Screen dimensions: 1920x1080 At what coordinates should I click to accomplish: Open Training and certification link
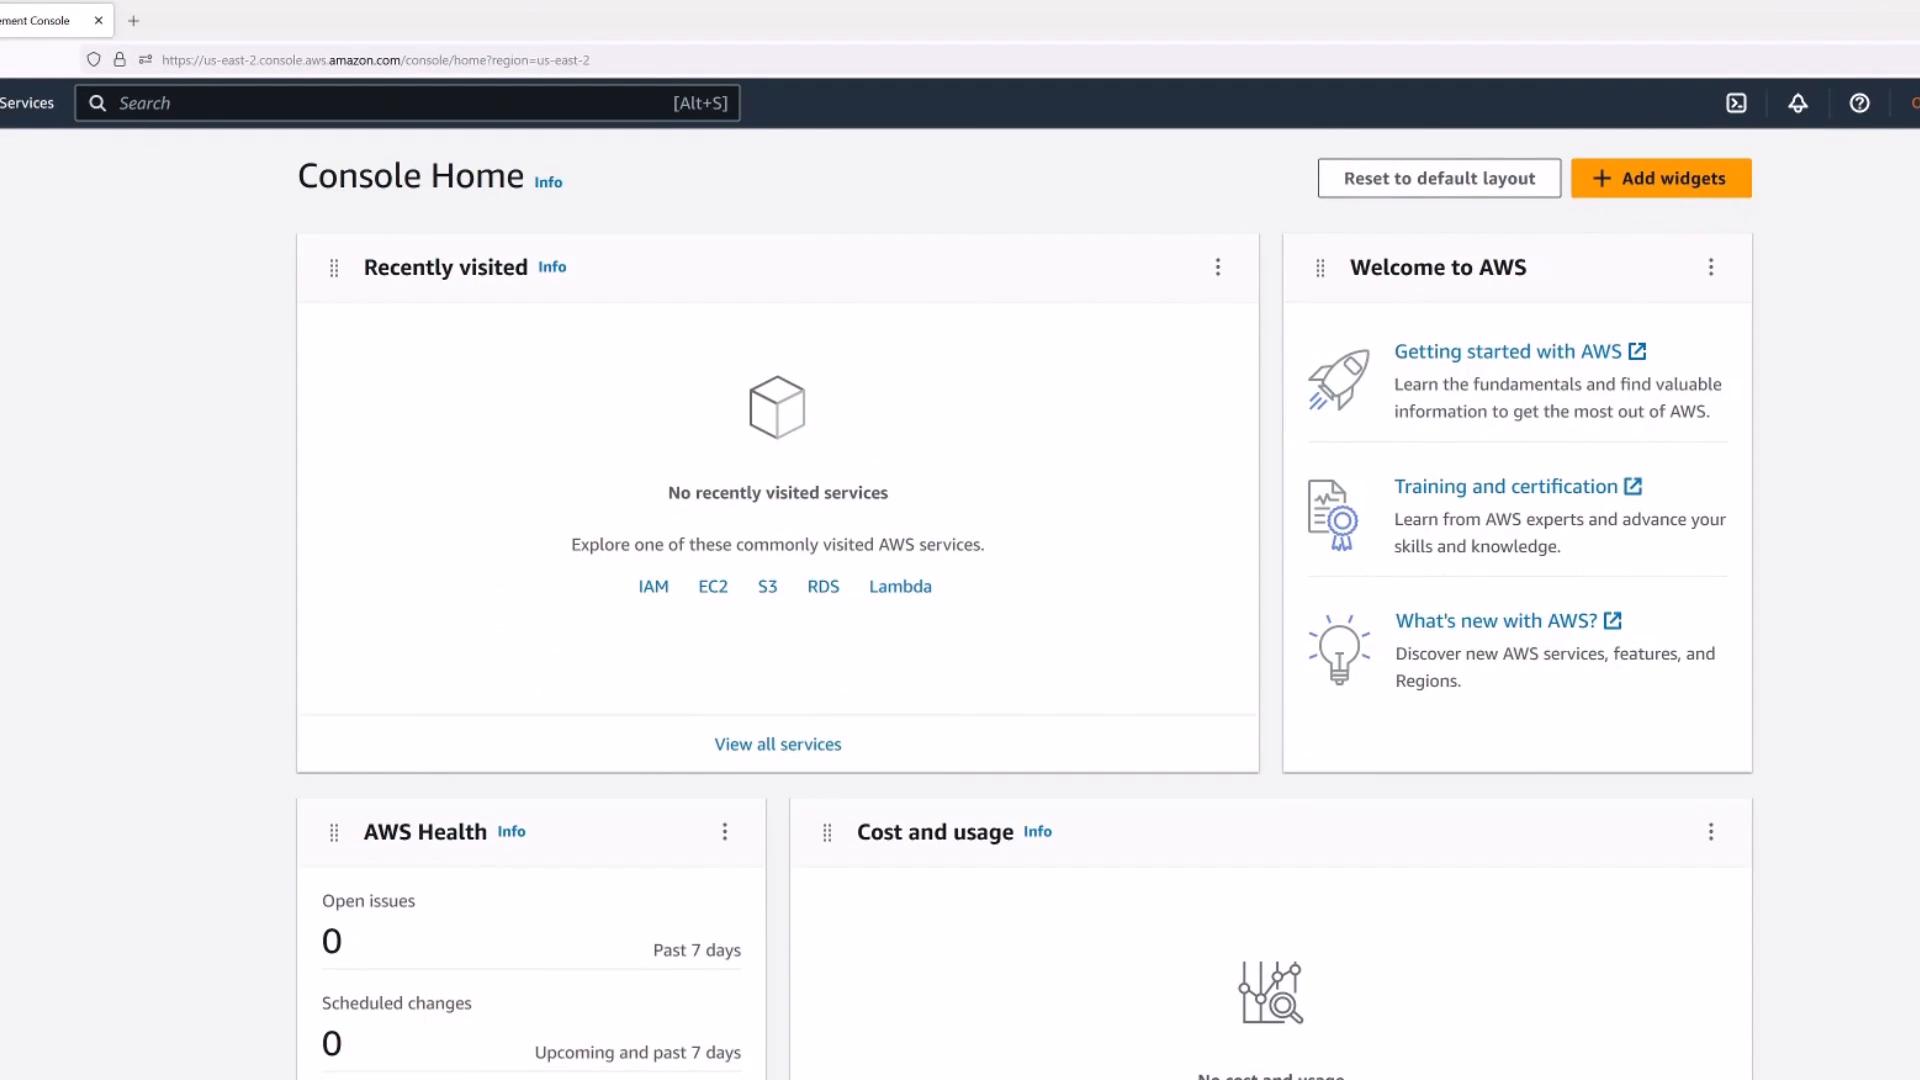click(x=1518, y=486)
